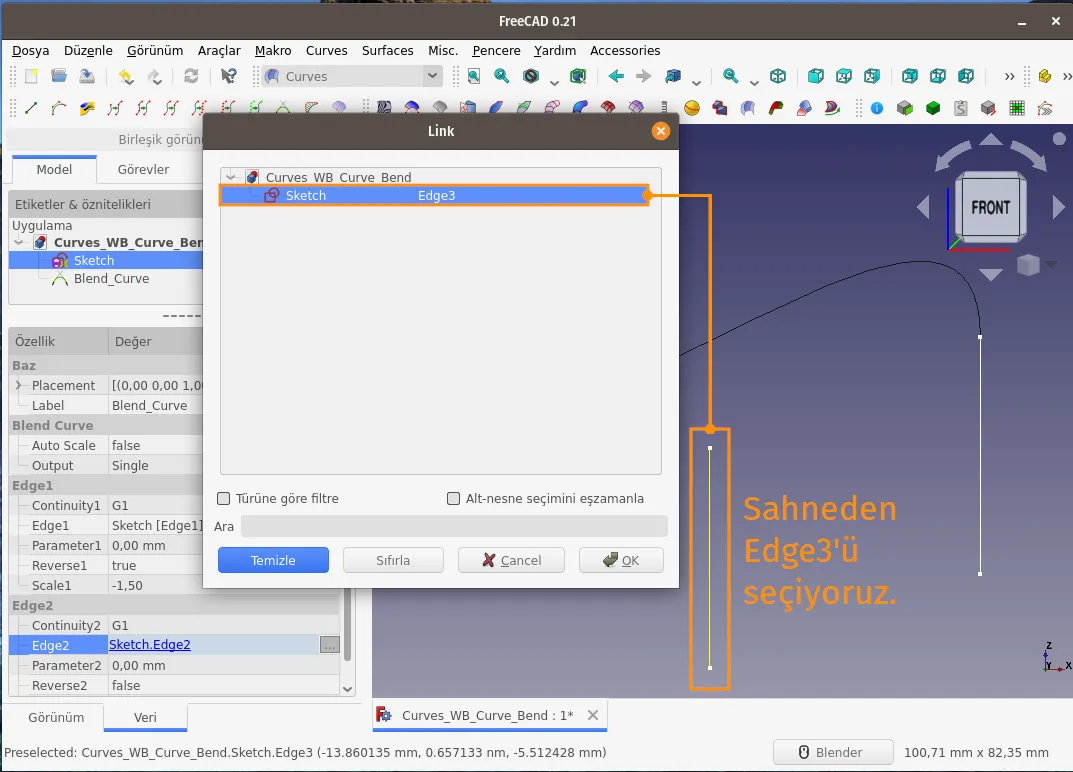Click the Curves line tool icon
The image size is (1073, 772).
click(x=31, y=107)
